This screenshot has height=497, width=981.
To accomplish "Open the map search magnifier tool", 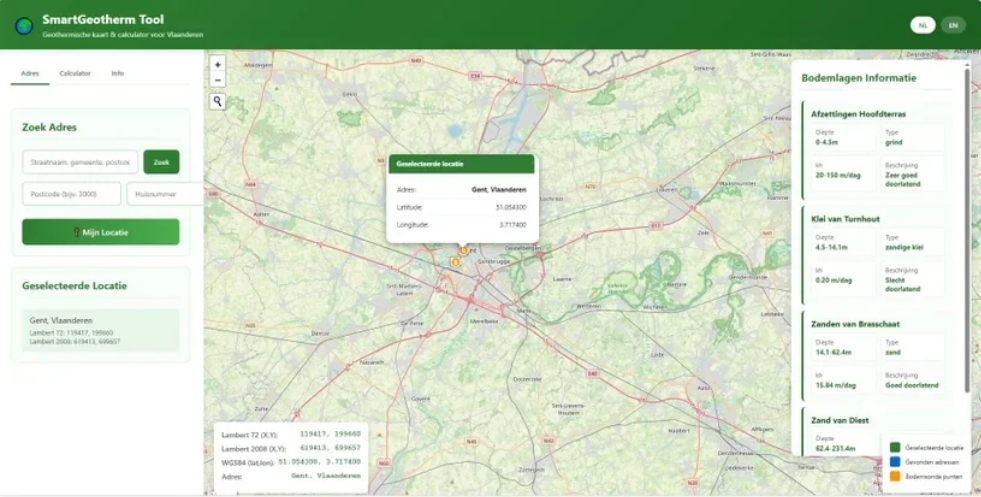I will (x=218, y=101).
